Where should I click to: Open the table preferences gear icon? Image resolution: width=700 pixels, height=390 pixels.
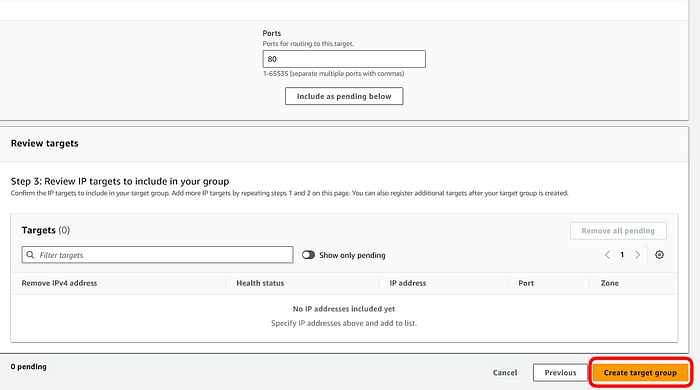point(659,255)
